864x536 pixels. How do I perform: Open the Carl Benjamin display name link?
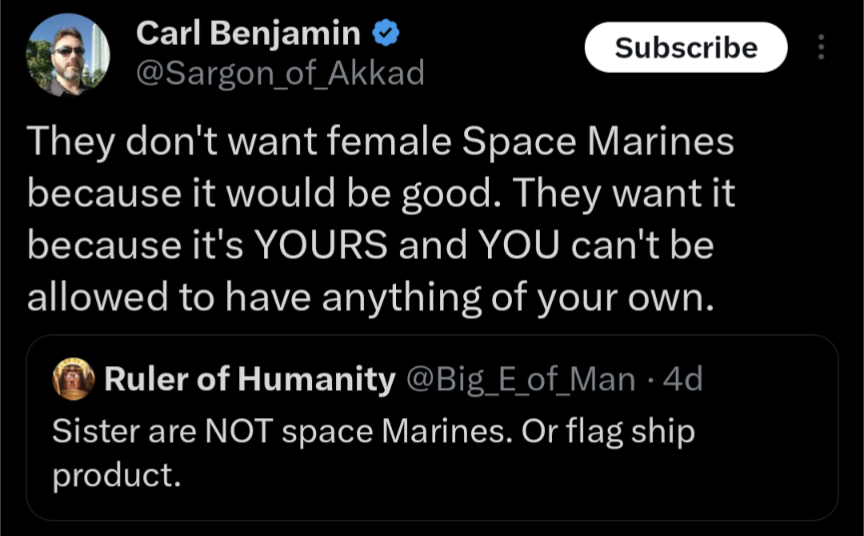[x=248, y=33]
